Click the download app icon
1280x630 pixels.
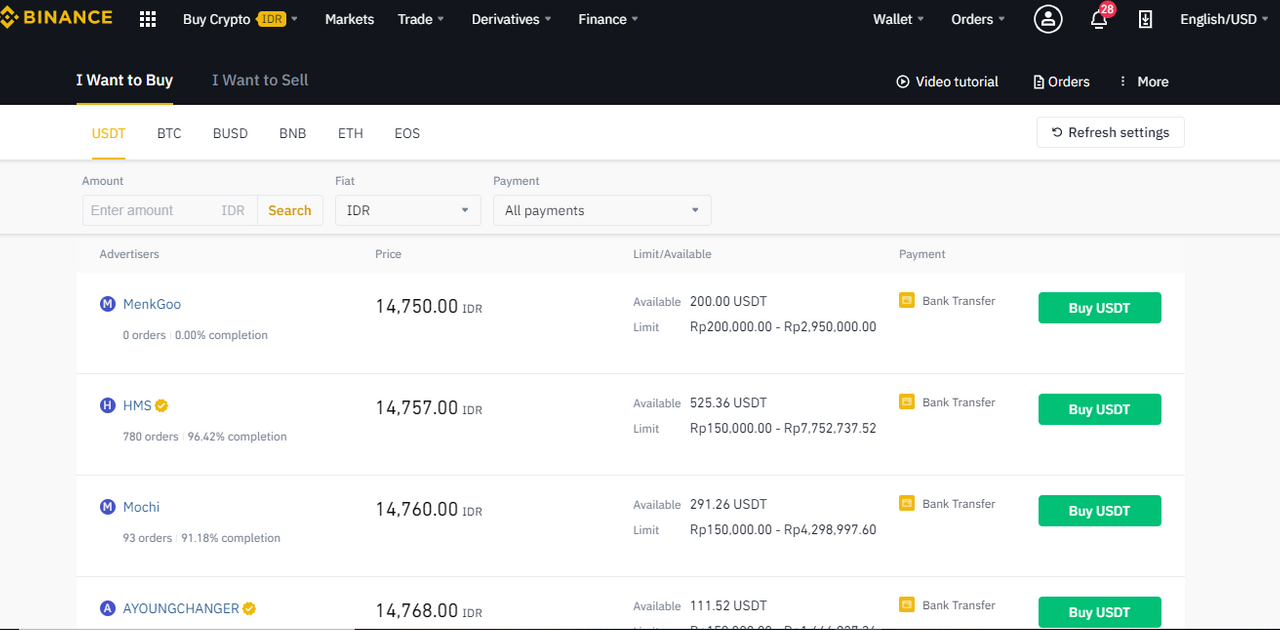coord(1146,19)
